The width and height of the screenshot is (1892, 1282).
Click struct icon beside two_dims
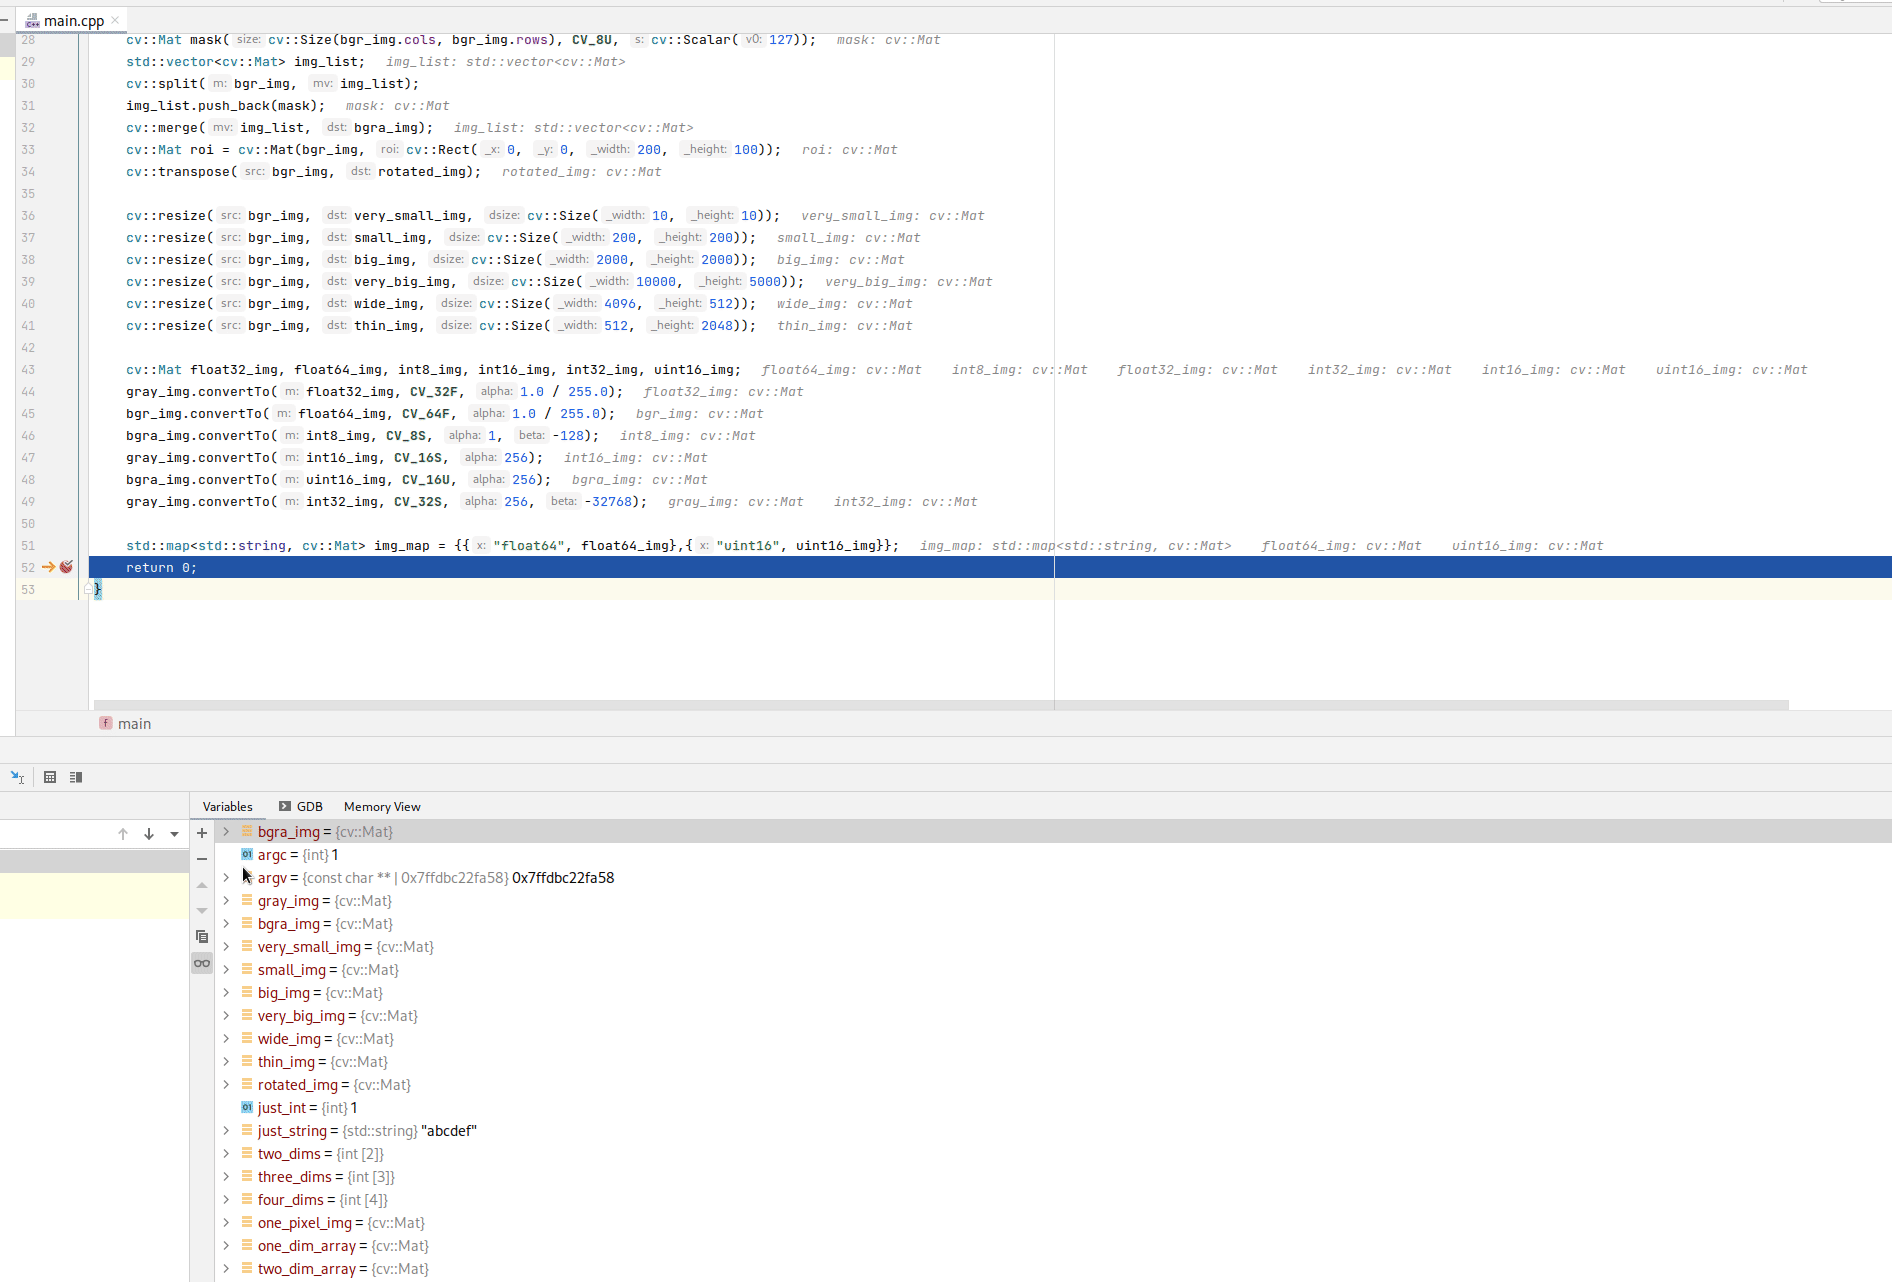click(x=247, y=1153)
